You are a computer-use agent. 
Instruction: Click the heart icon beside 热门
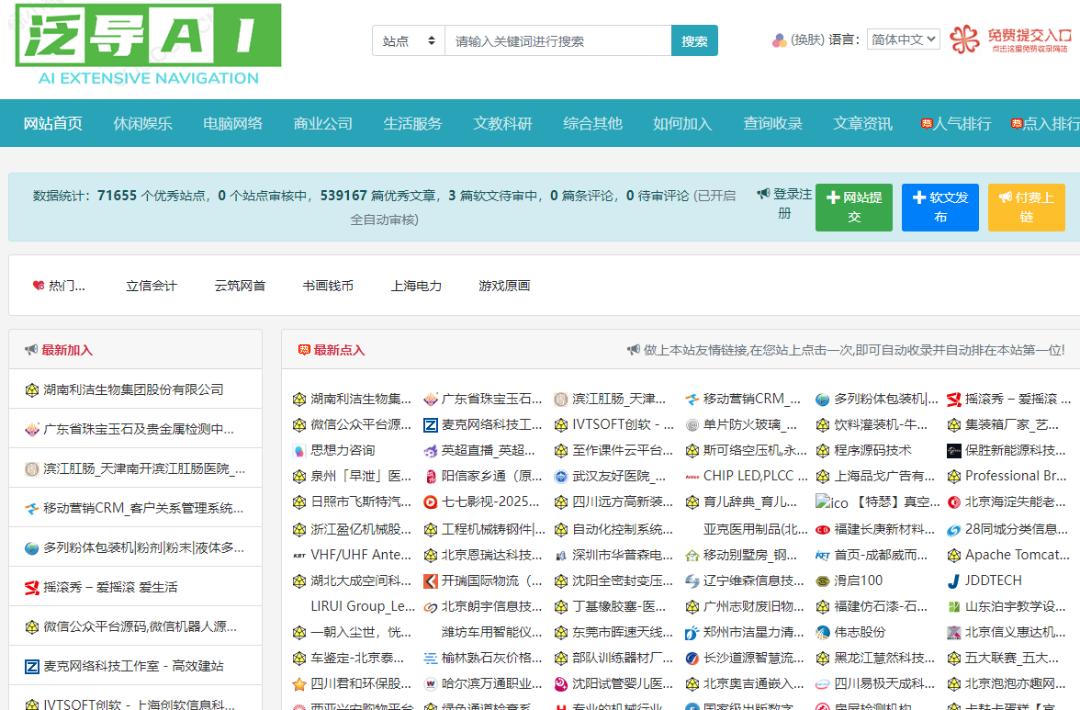click(x=38, y=286)
